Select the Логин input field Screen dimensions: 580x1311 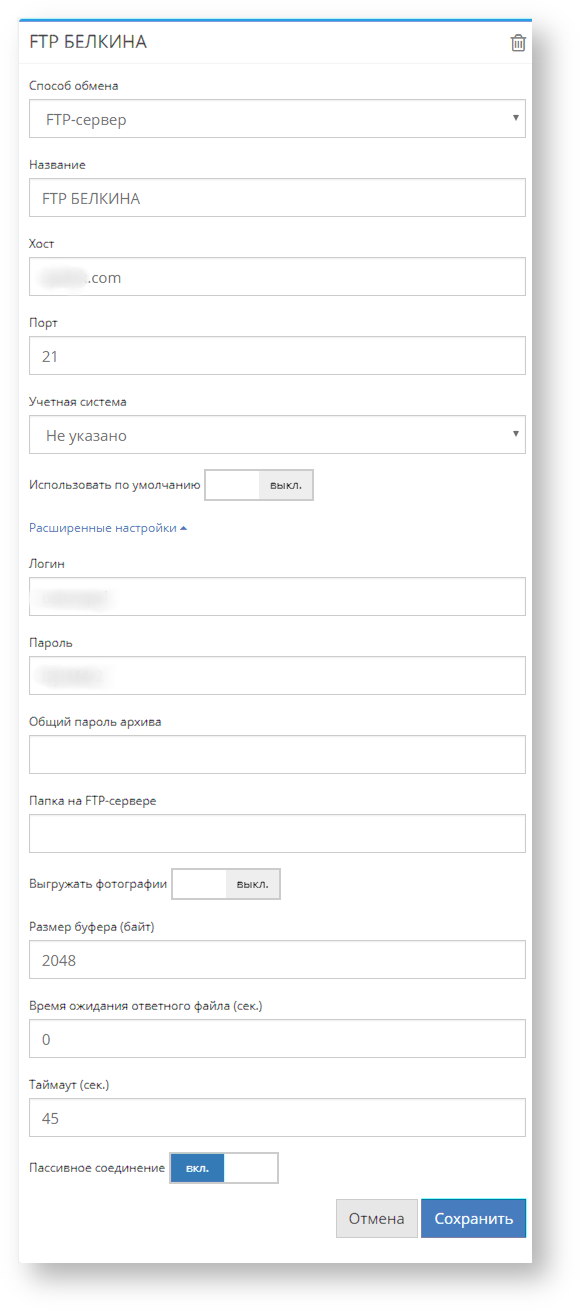coord(277,596)
